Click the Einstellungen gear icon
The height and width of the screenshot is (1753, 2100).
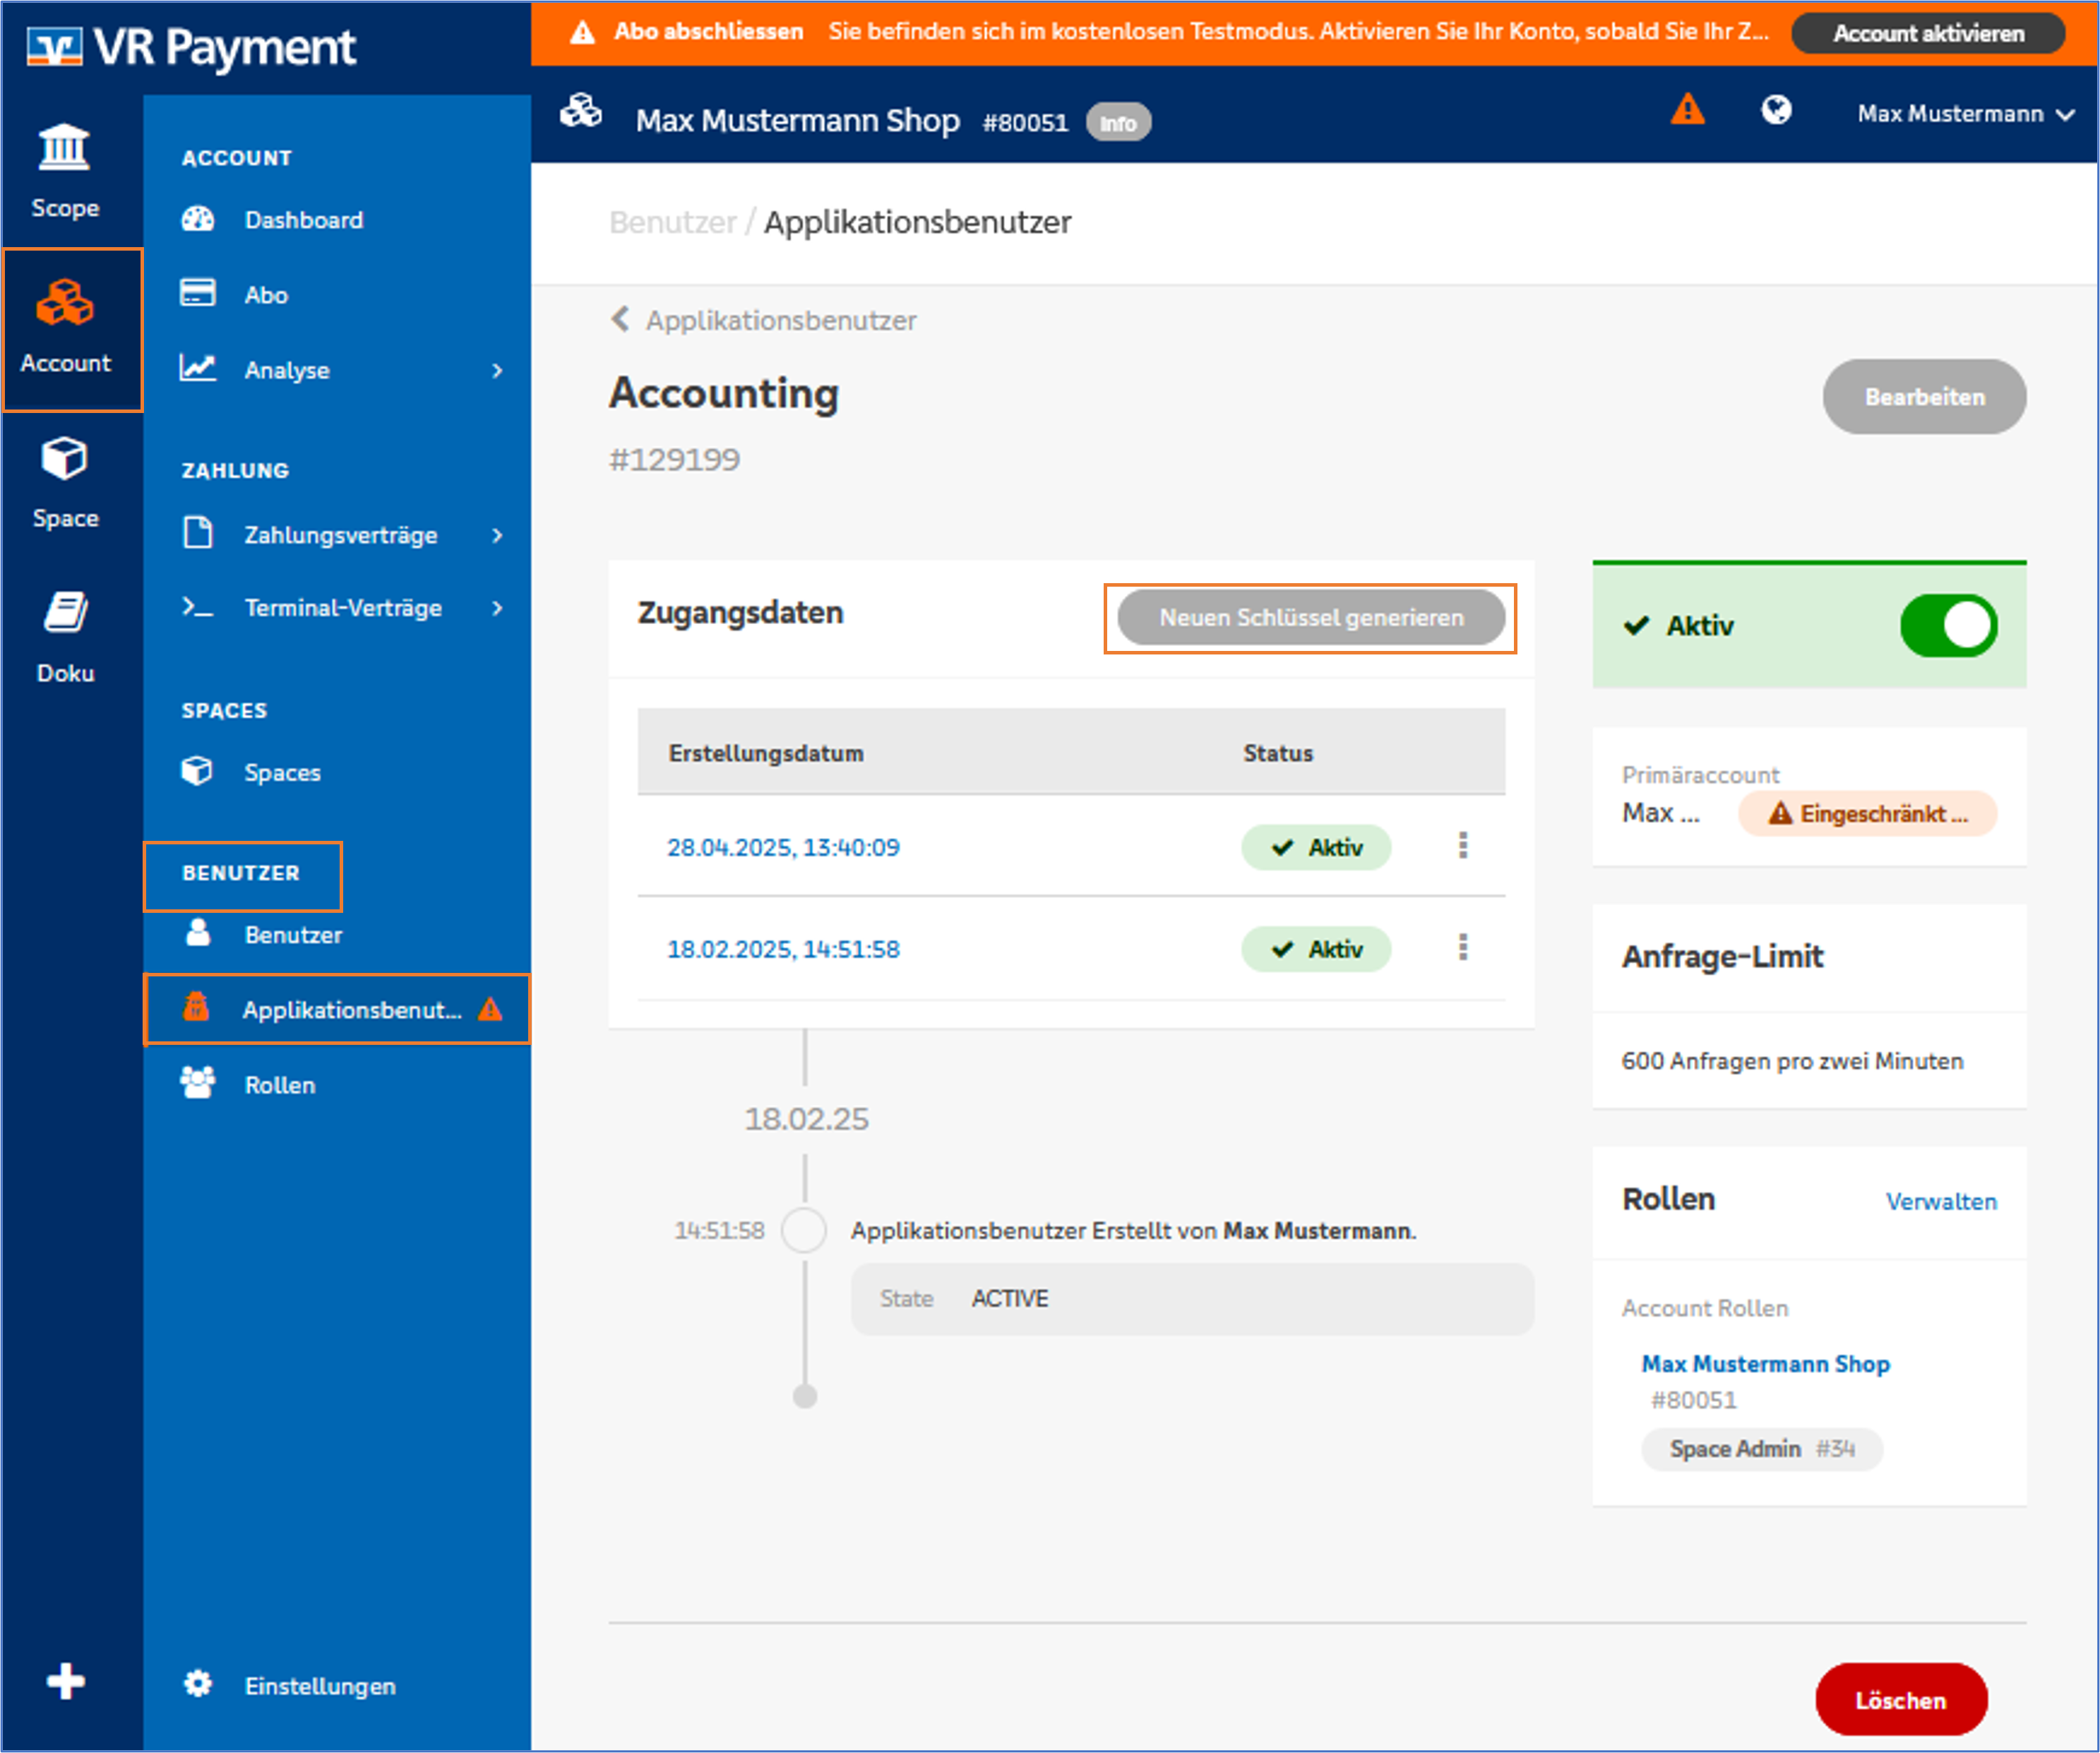pyautogui.click(x=198, y=1684)
